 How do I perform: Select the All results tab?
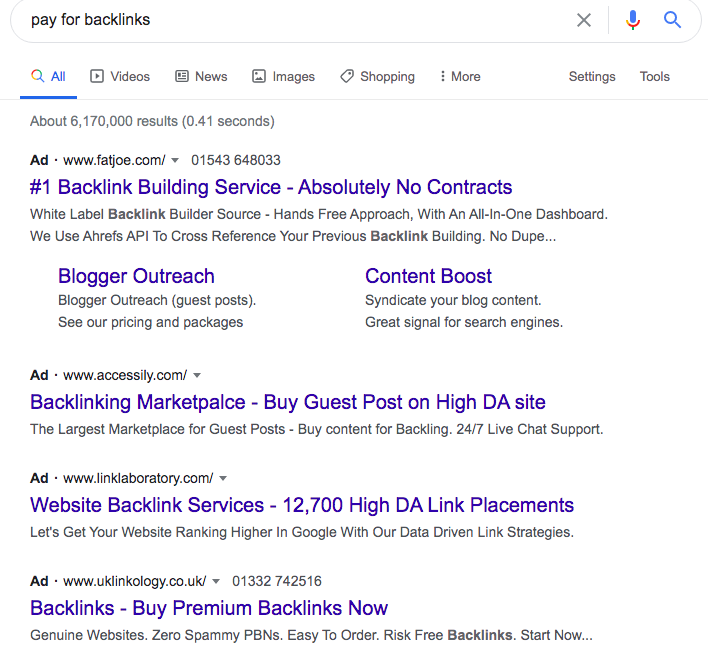[49, 77]
